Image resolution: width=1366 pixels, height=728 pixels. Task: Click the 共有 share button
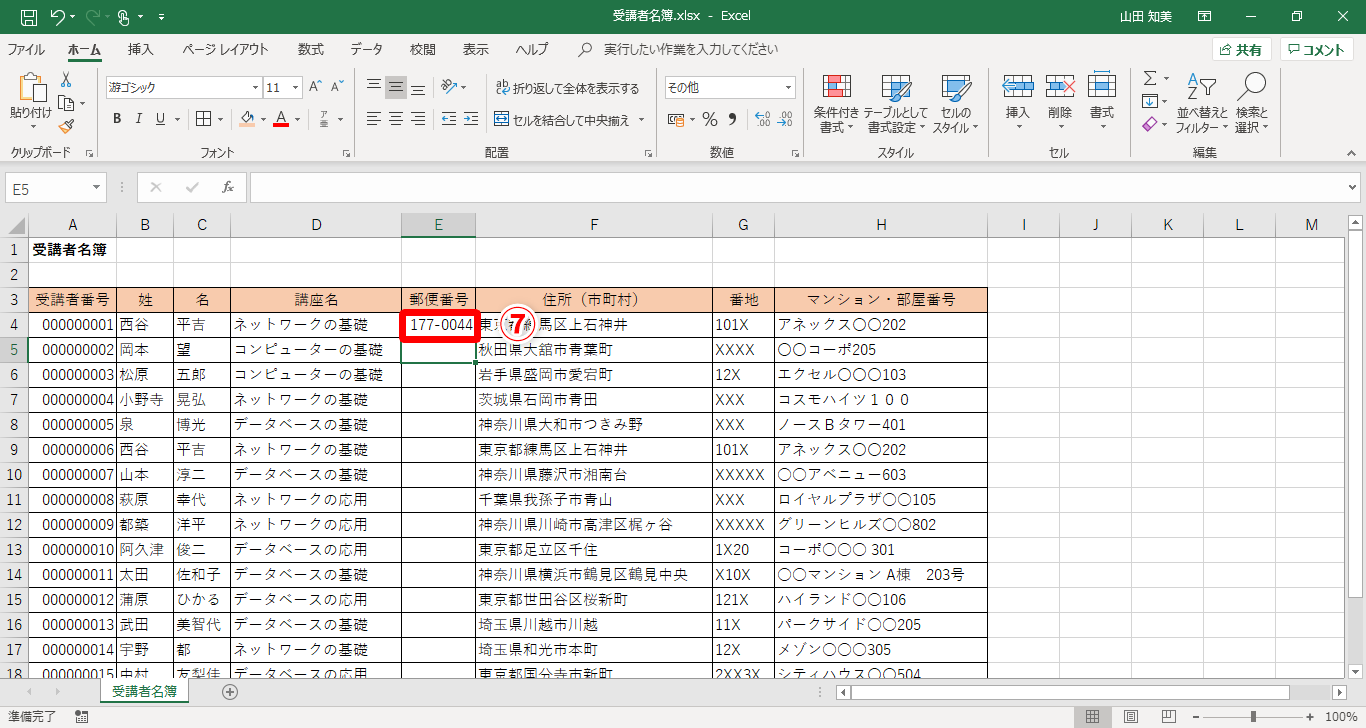coord(1241,50)
